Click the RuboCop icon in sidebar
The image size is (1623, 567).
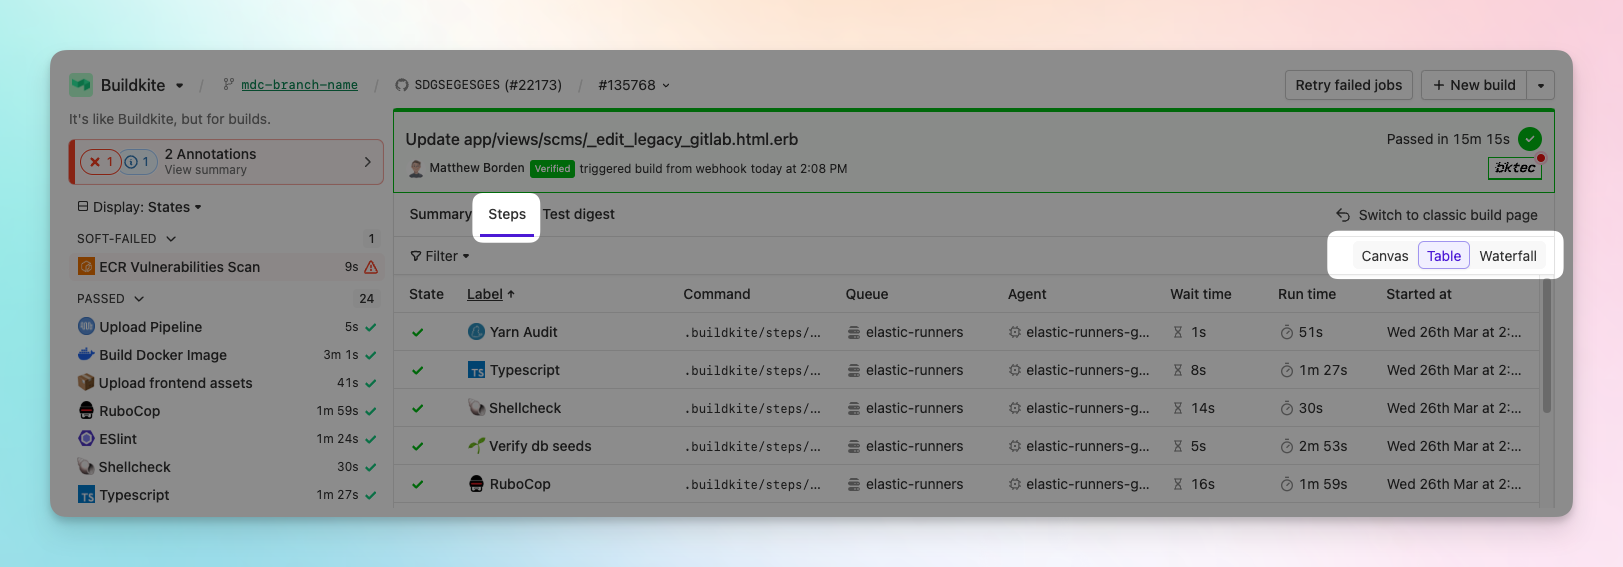click(x=87, y=411)
